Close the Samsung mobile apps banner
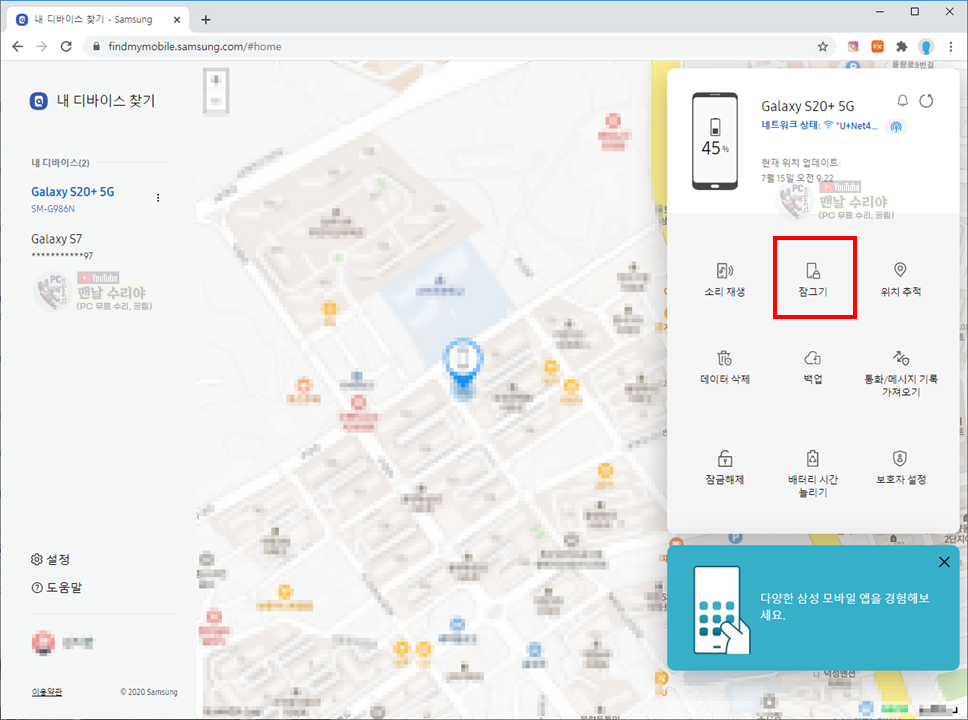This screenshot has width=968, height=720. coord(944,562)
